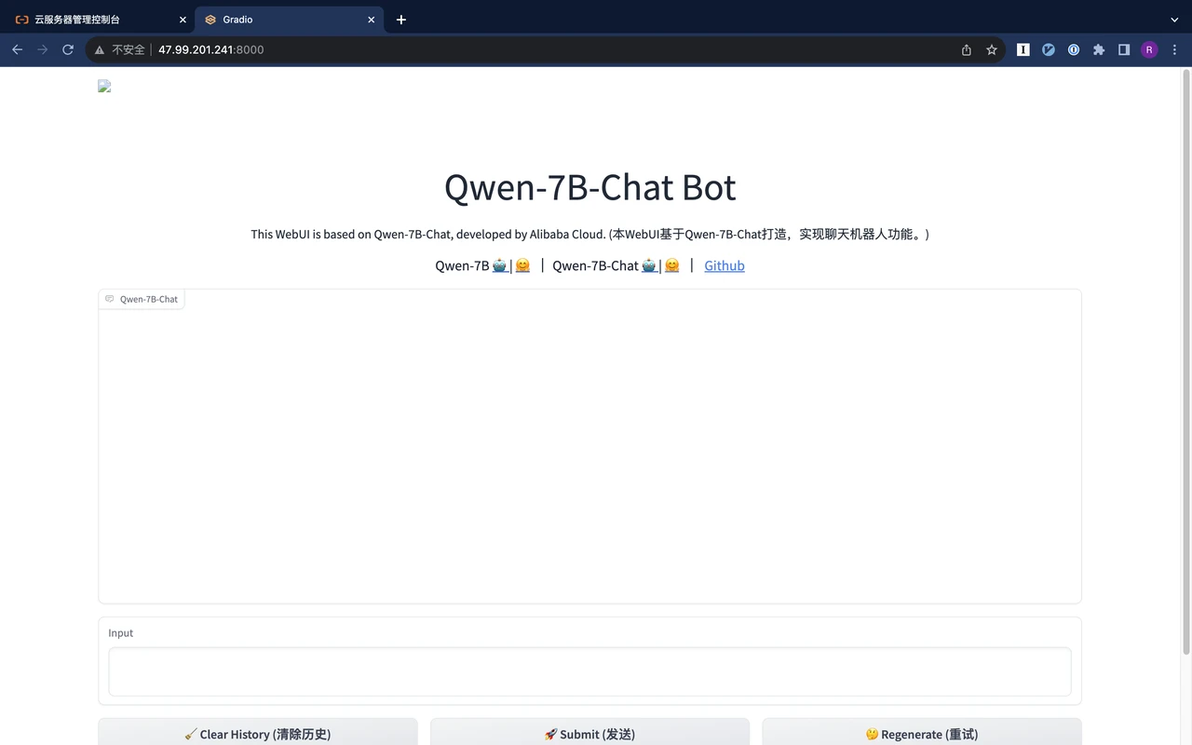Image resolution: width=1192 pixels, height=745 pixels.
Task: Expand the tab search chevron
Action: [1175, 20]
